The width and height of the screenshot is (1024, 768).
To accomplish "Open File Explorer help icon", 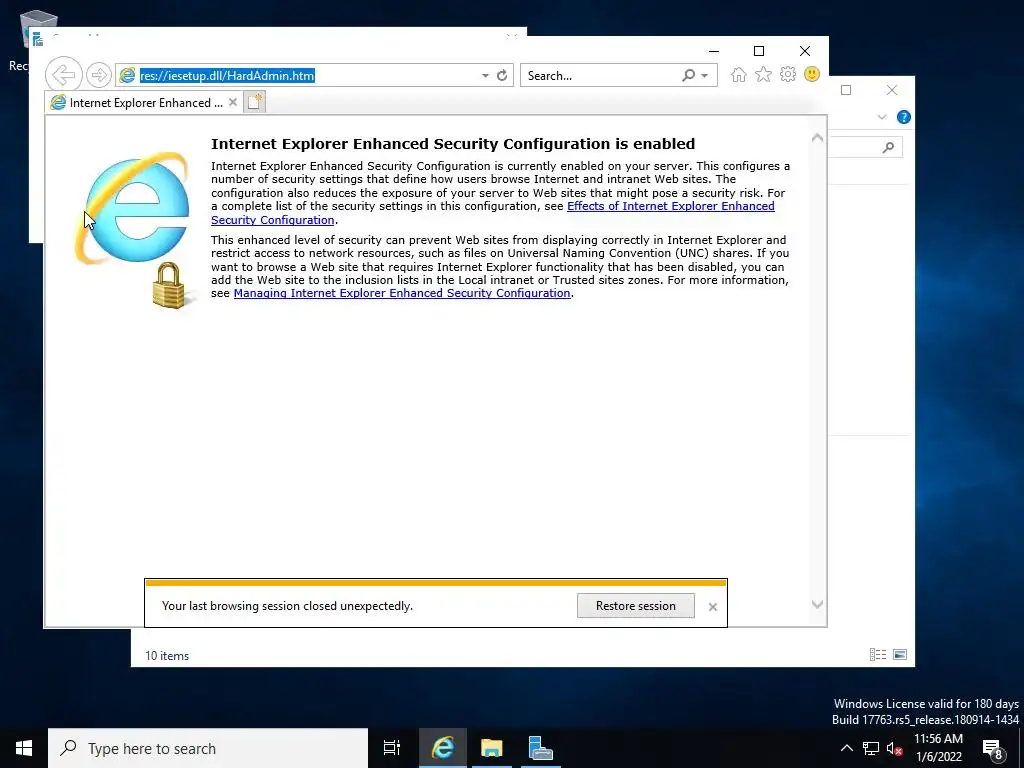I will (x=904, y=117).
